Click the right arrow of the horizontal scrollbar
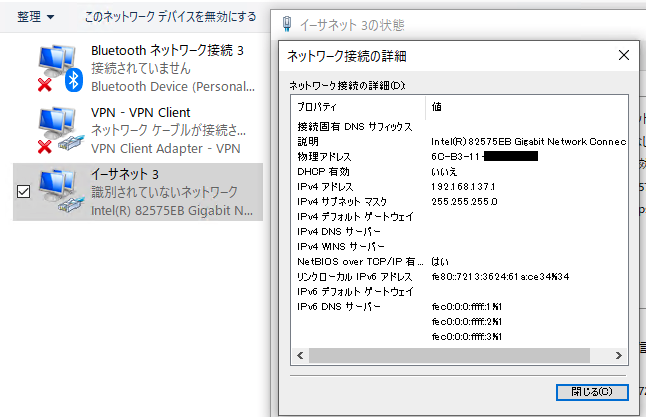 [x=618, y=356]
